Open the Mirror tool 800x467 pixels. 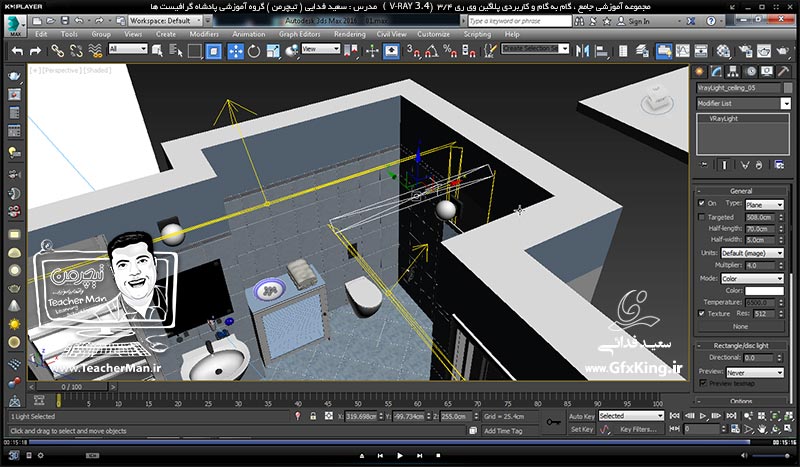point(582,51)
